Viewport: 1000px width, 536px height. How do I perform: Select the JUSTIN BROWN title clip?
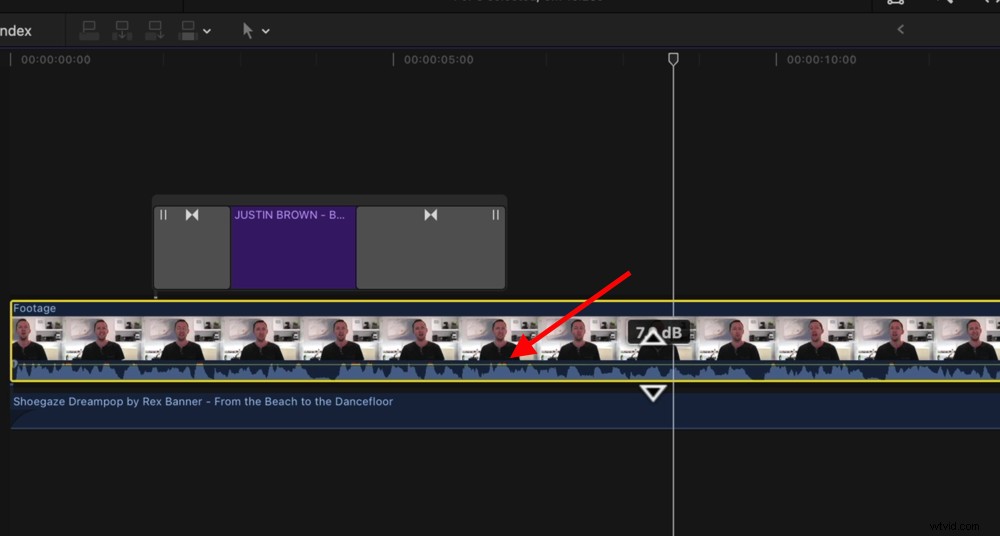293,248
